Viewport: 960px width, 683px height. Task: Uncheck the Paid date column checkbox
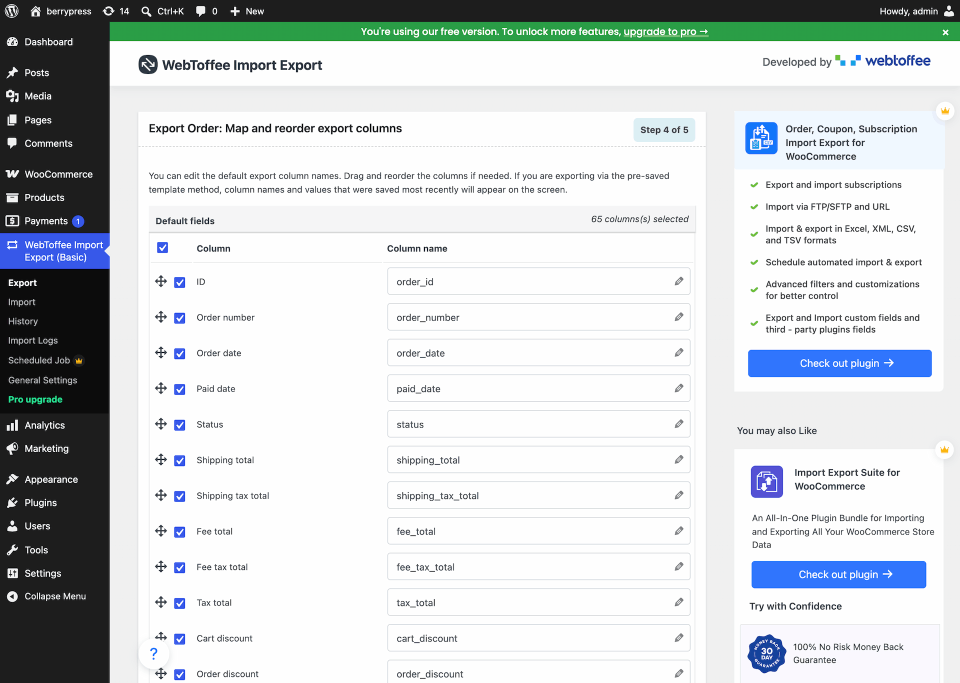[x=179, y=389]
